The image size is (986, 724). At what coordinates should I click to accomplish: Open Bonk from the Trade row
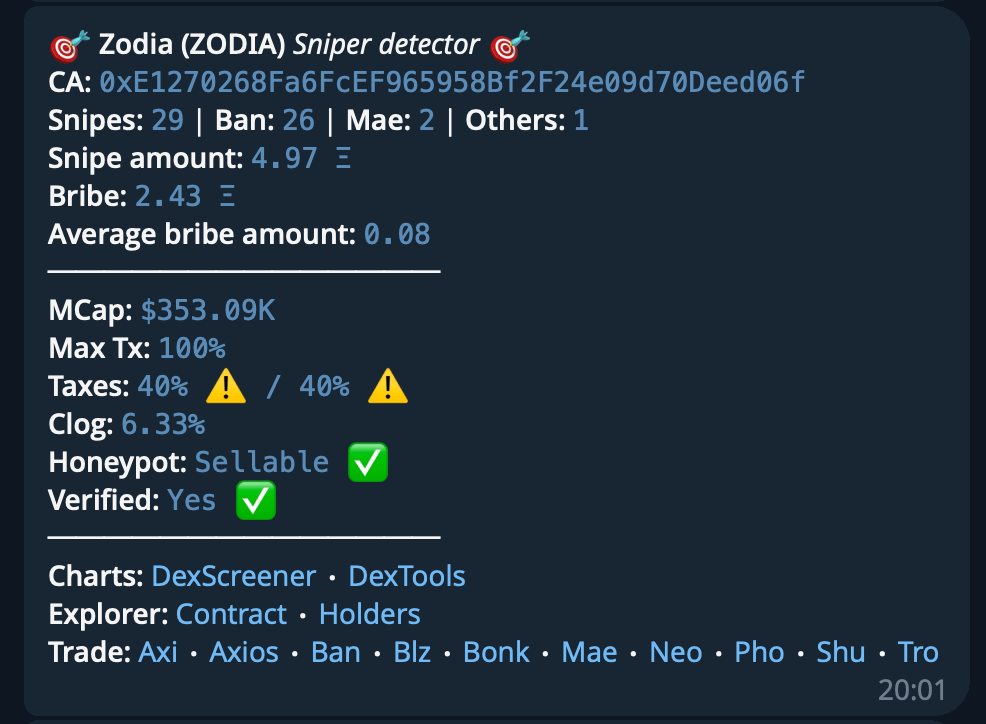click(495, 651)
